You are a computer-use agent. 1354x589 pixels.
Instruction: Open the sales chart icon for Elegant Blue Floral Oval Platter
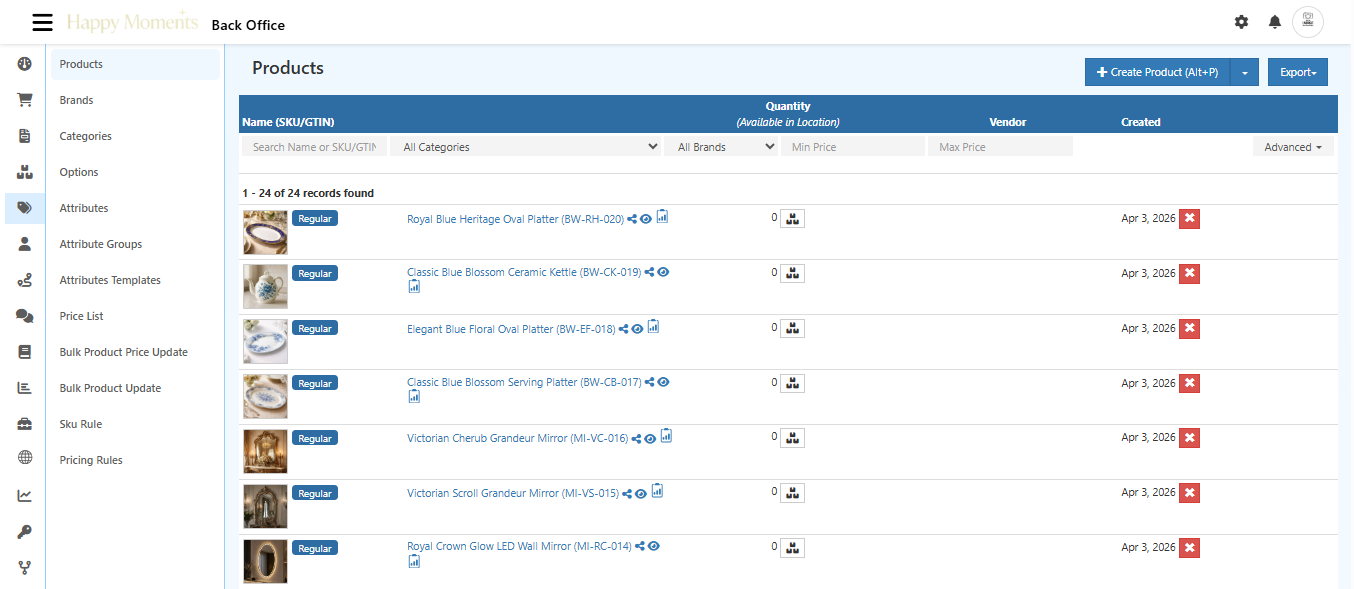coord(653,326)
